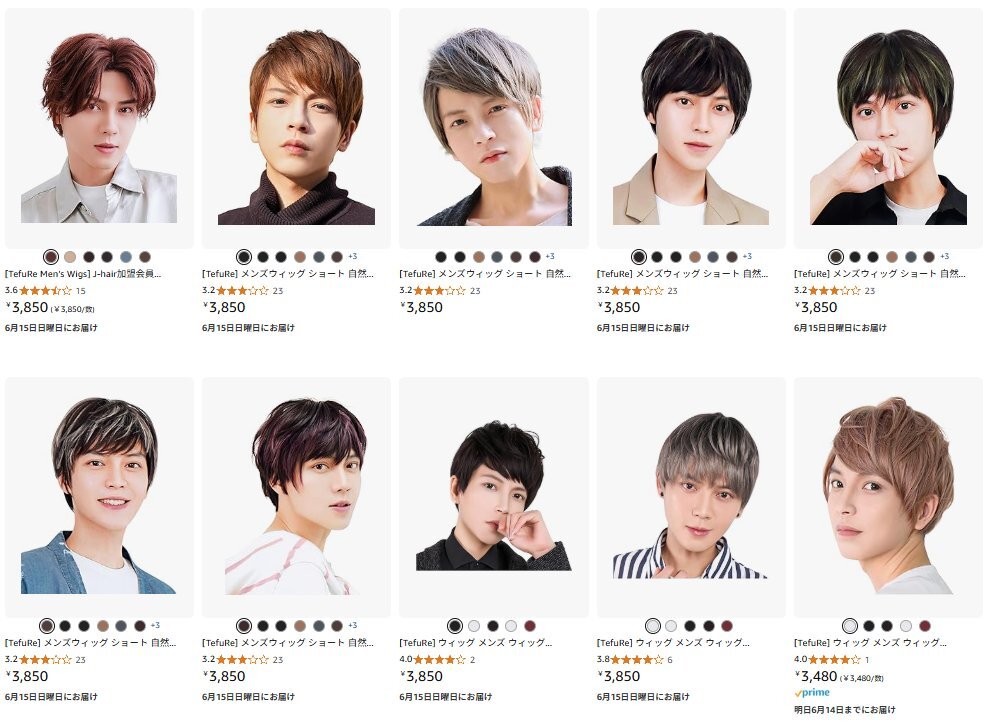983x722 pixels.
Task: Choose the blue-gray swatch under the J-hair wig
Action: point(126,257)
